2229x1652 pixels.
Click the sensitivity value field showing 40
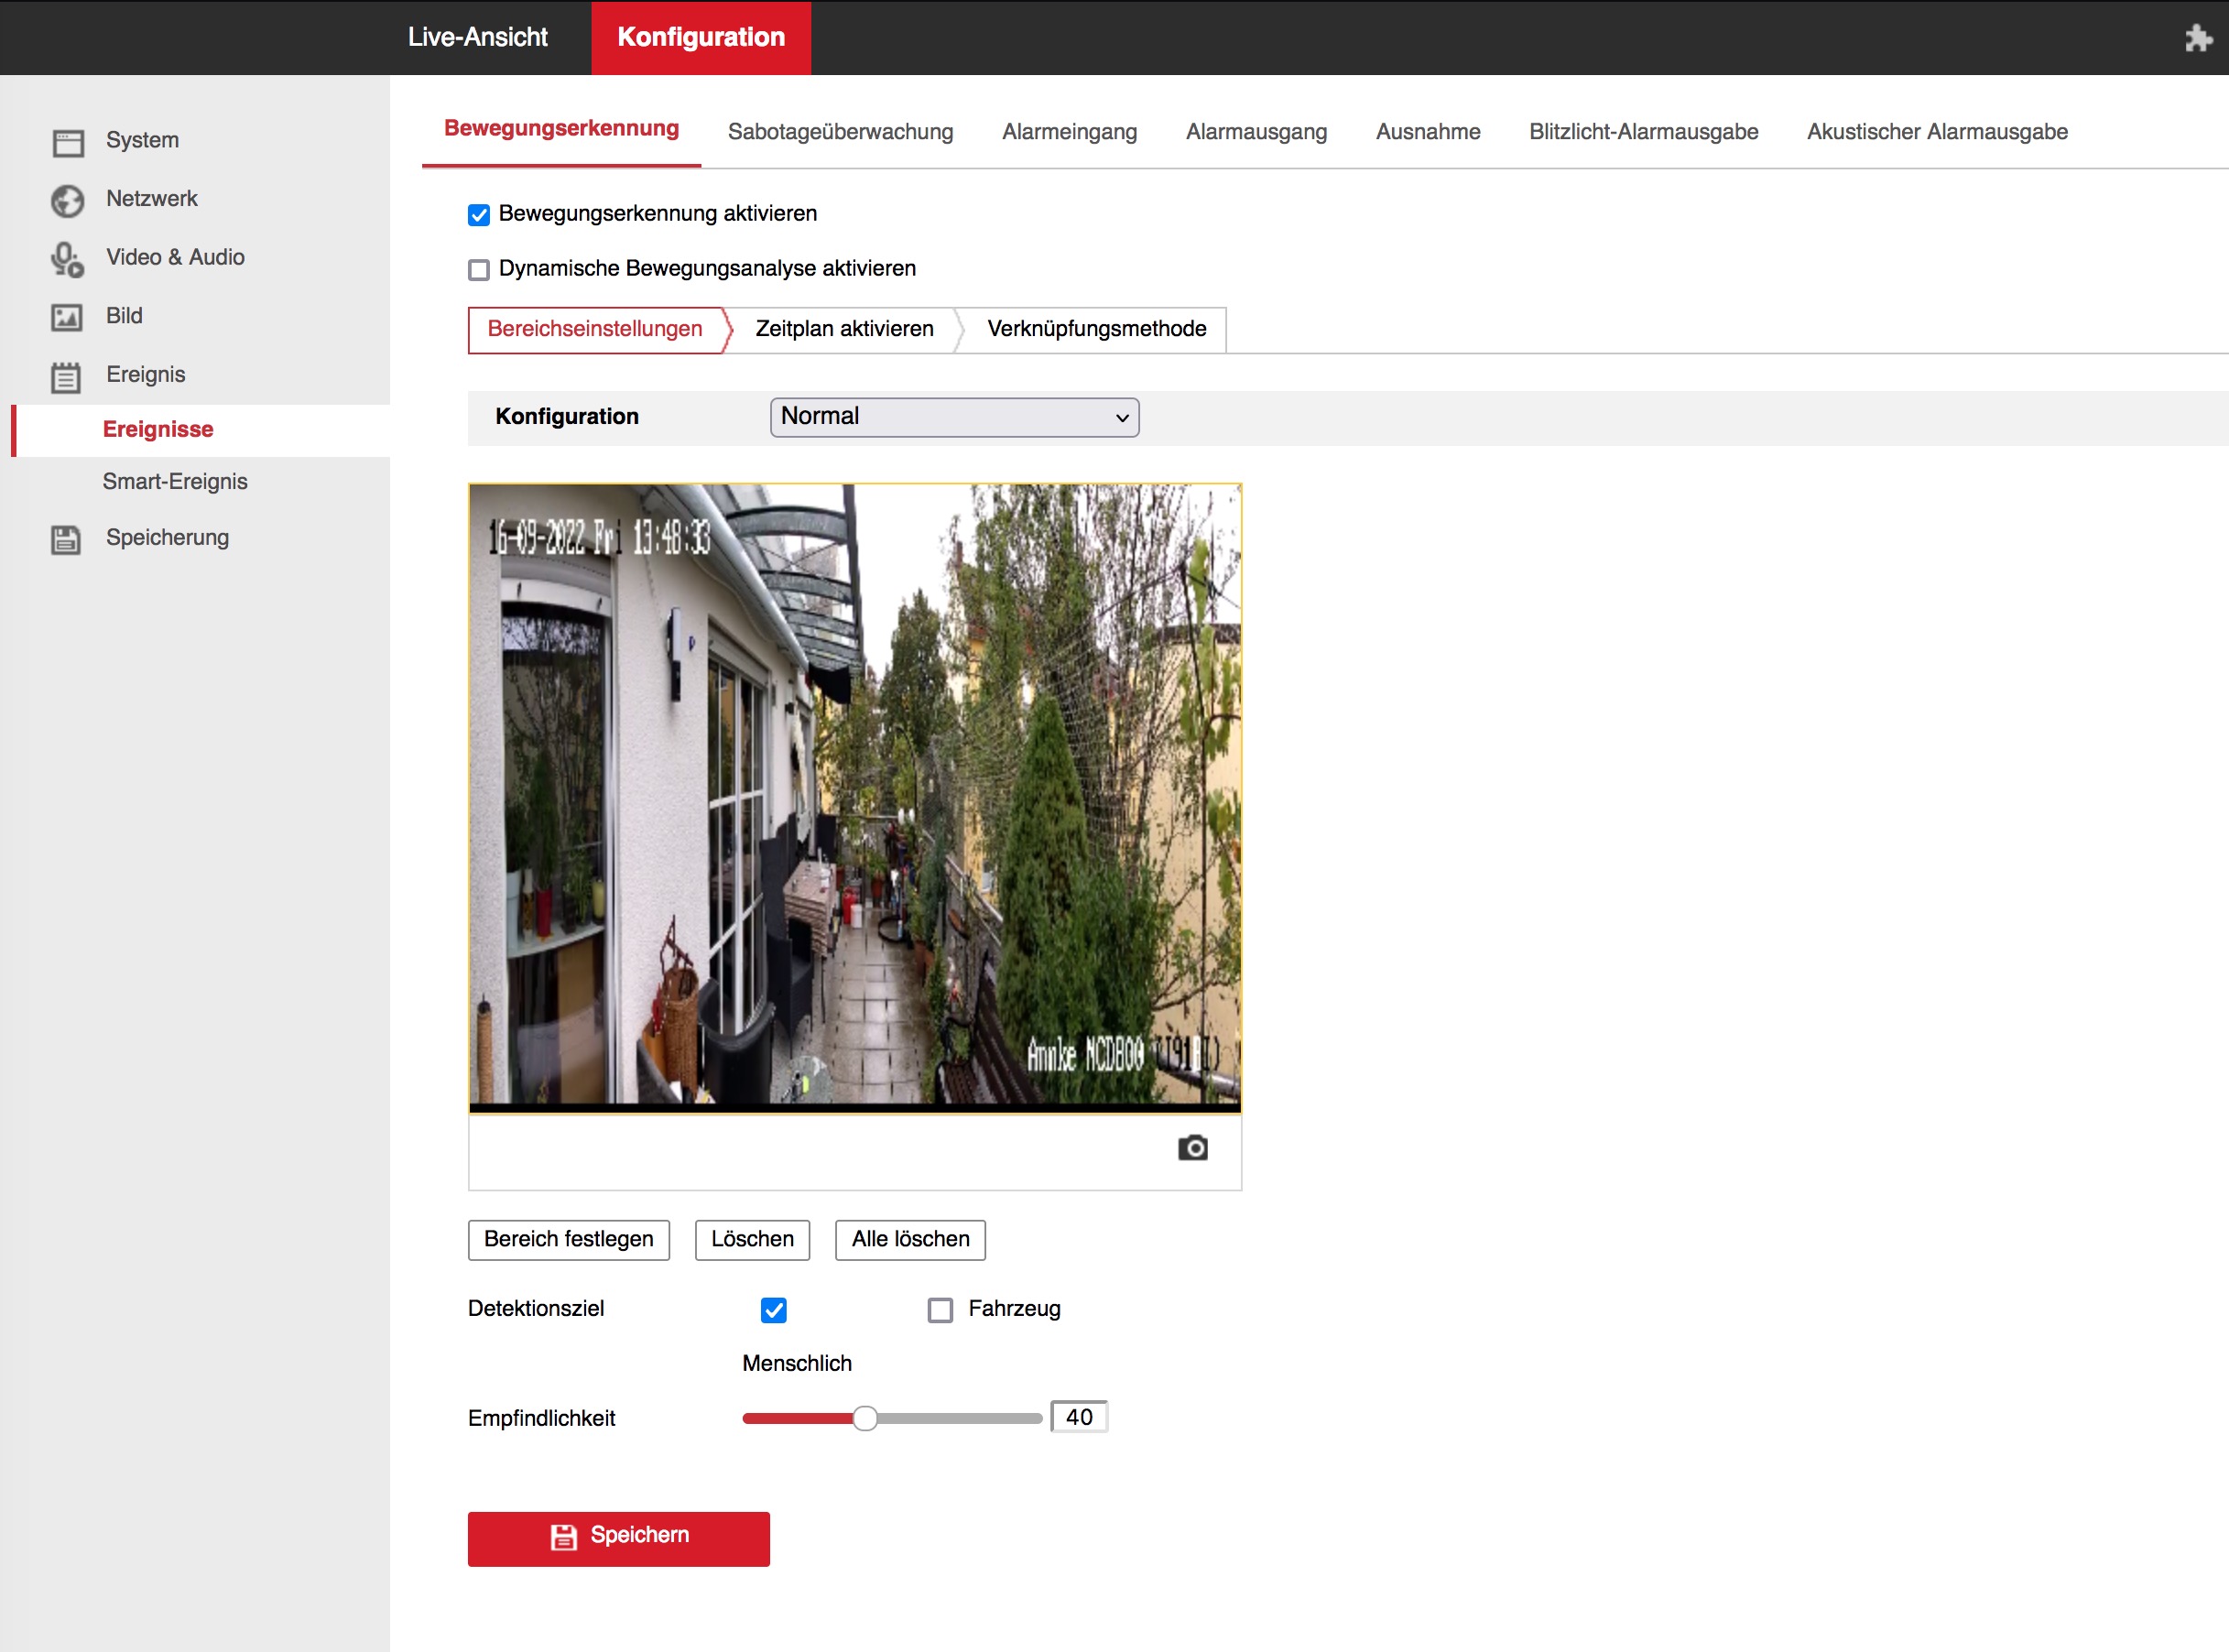(x=1078, y=1417)
